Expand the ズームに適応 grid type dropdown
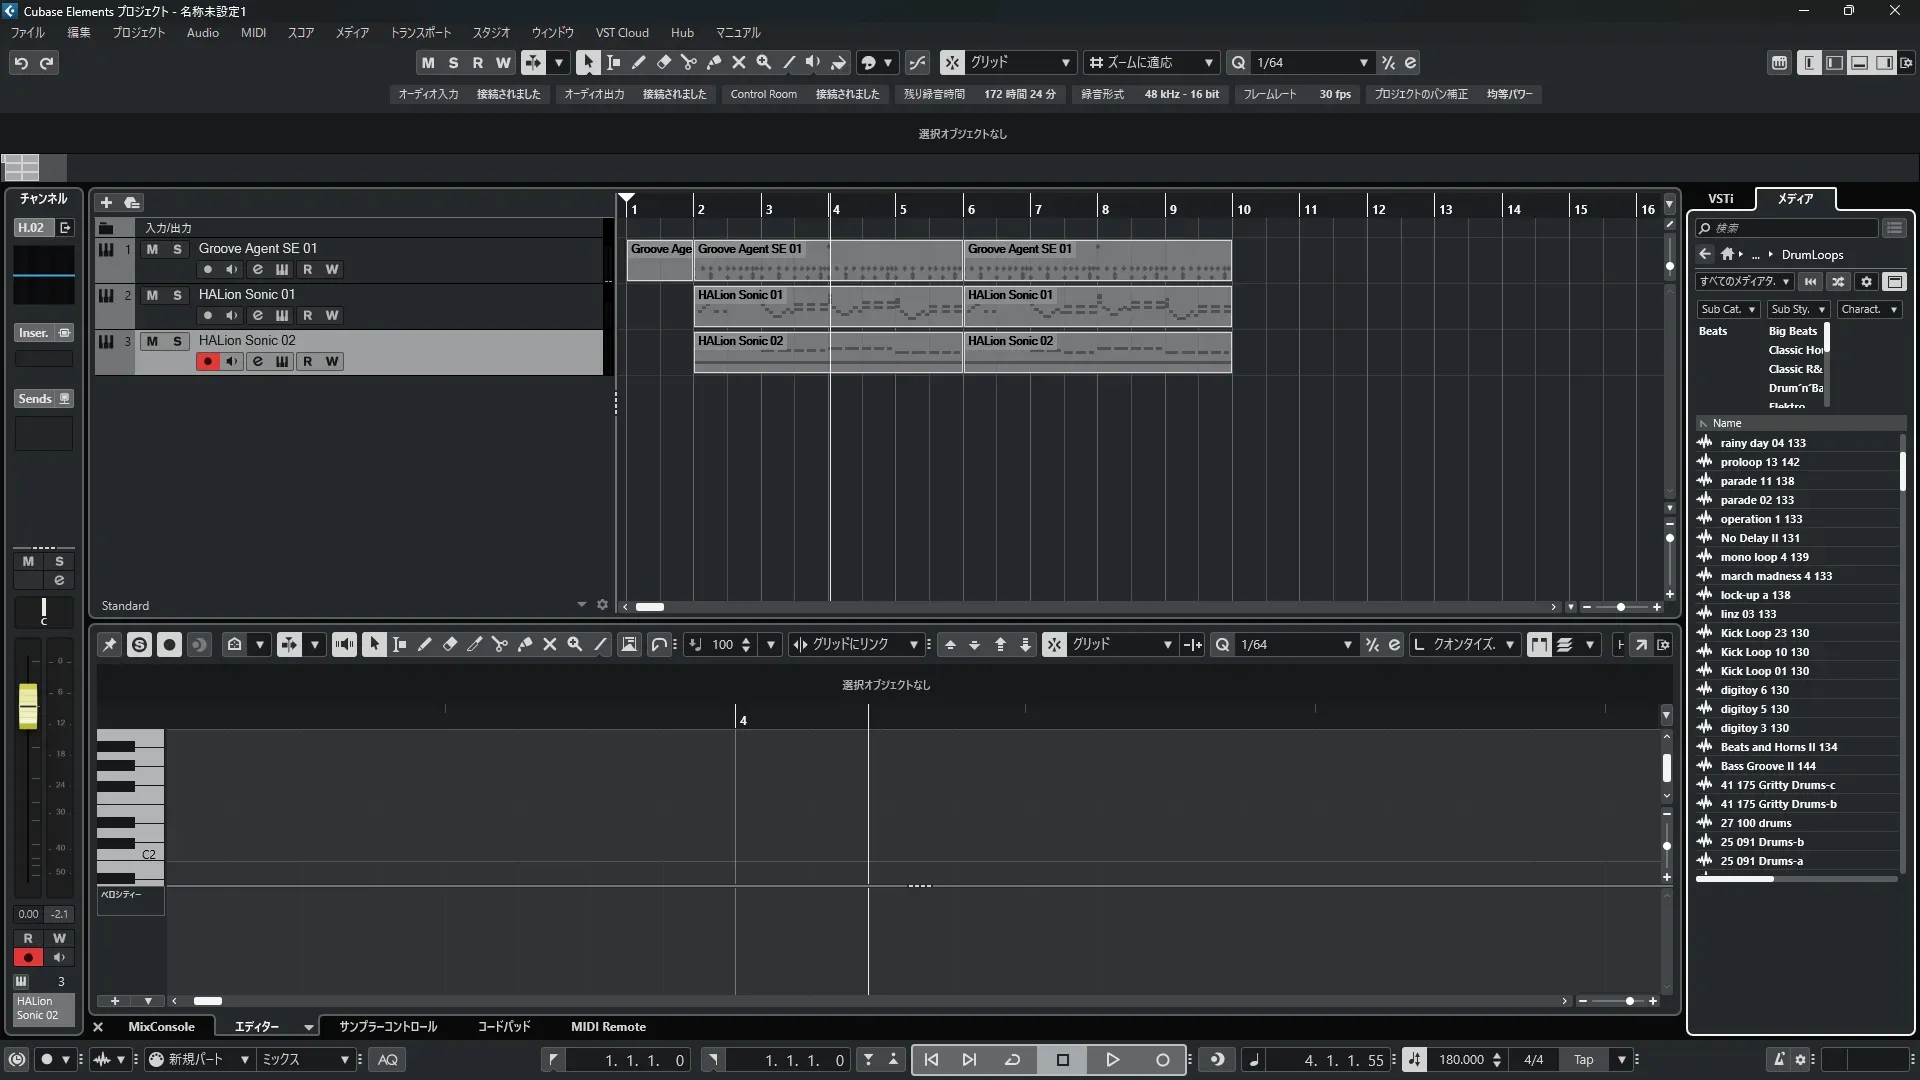1920x1080 pixels. tap(1208, 63)
